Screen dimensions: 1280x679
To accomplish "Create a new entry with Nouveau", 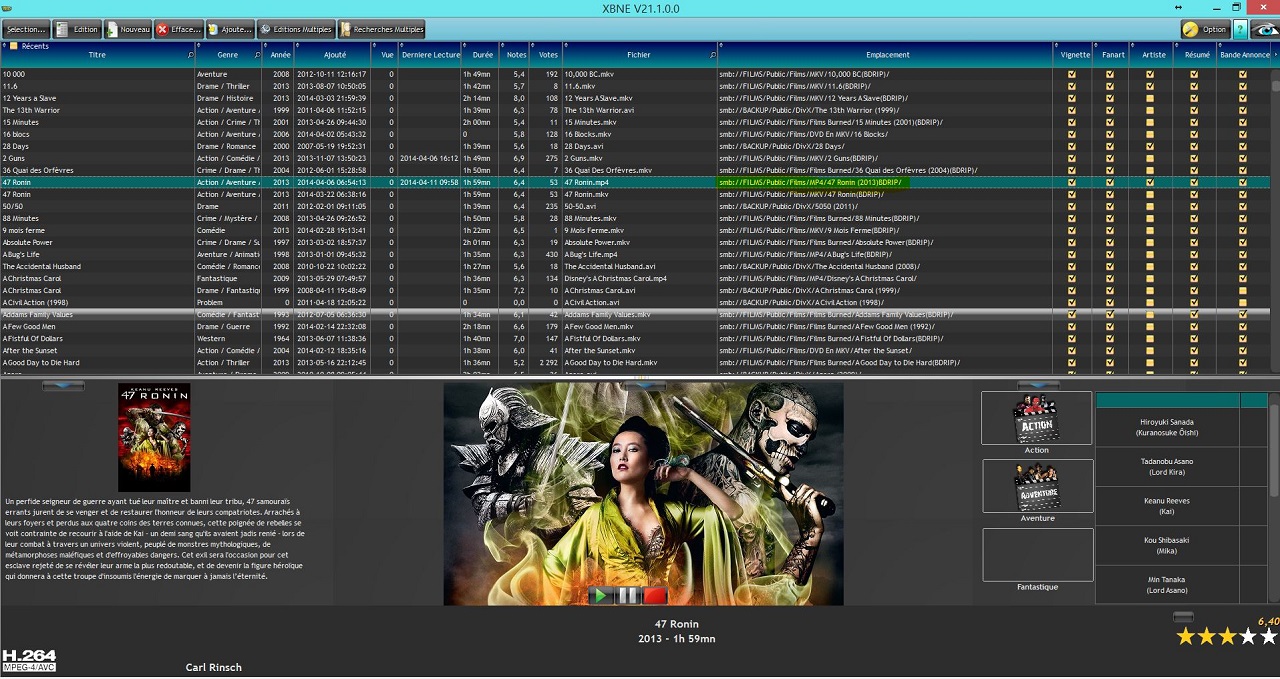I will [x=127, y=29].
